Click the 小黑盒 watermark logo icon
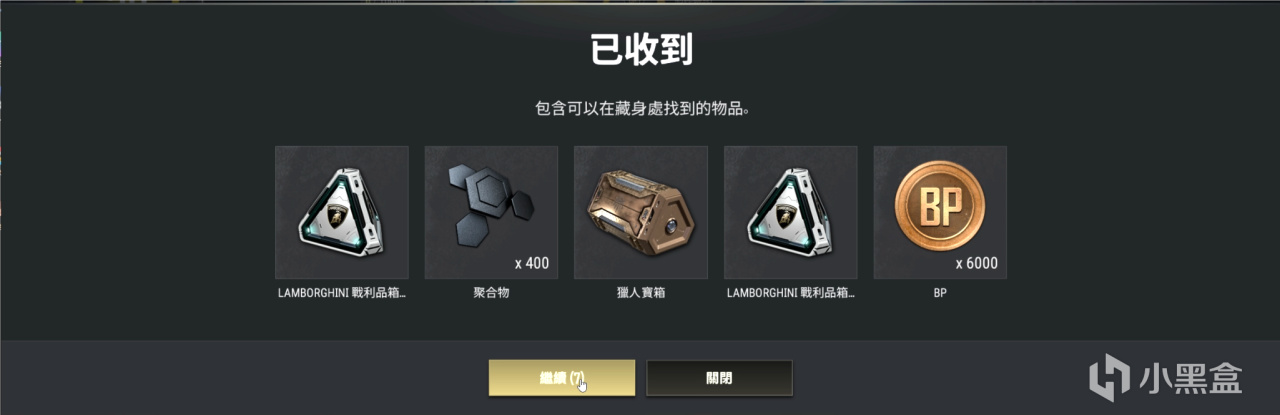 tap(1110, 378)
